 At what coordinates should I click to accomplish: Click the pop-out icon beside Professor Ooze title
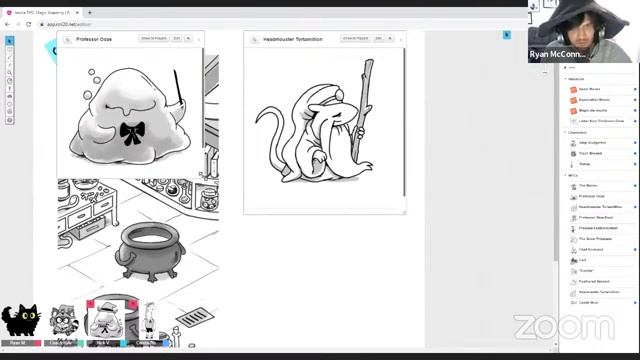(x=68, y=40)
